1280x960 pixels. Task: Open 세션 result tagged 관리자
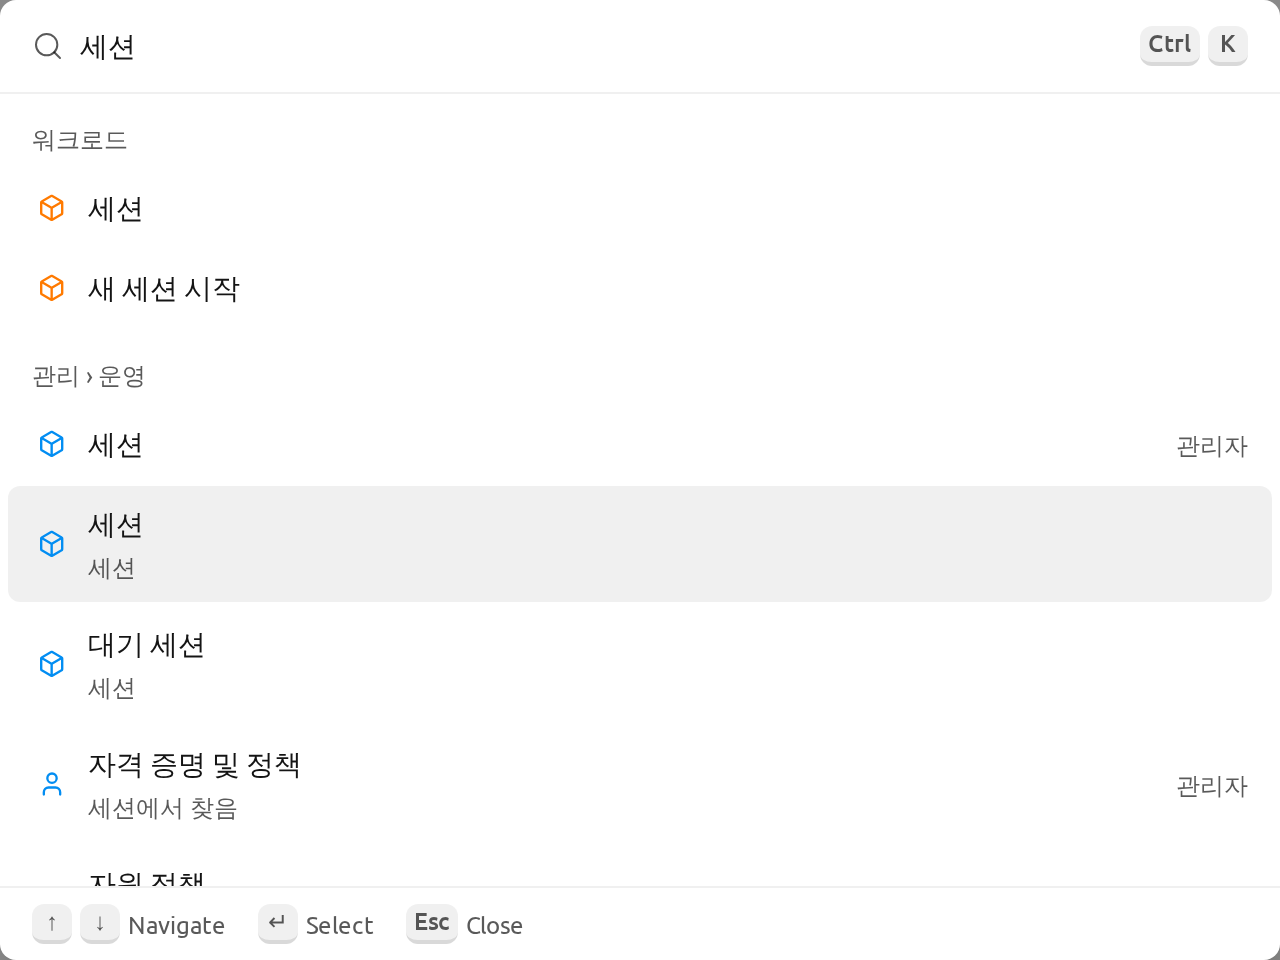tap(640, 444)
